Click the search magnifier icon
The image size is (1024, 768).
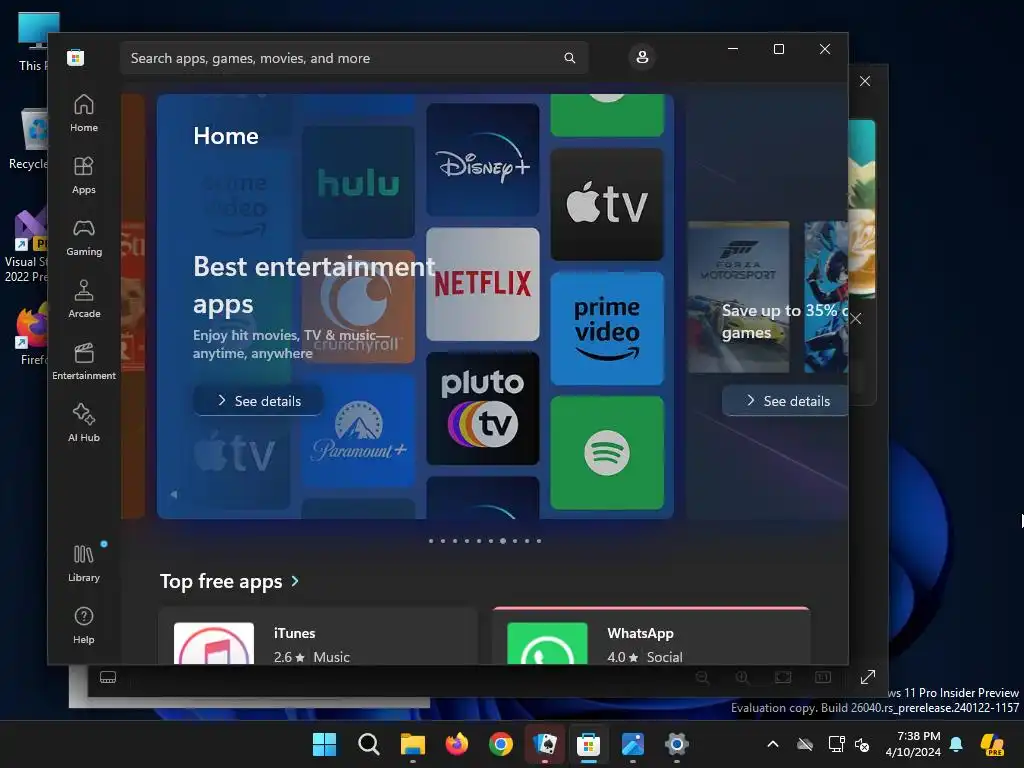569,58
